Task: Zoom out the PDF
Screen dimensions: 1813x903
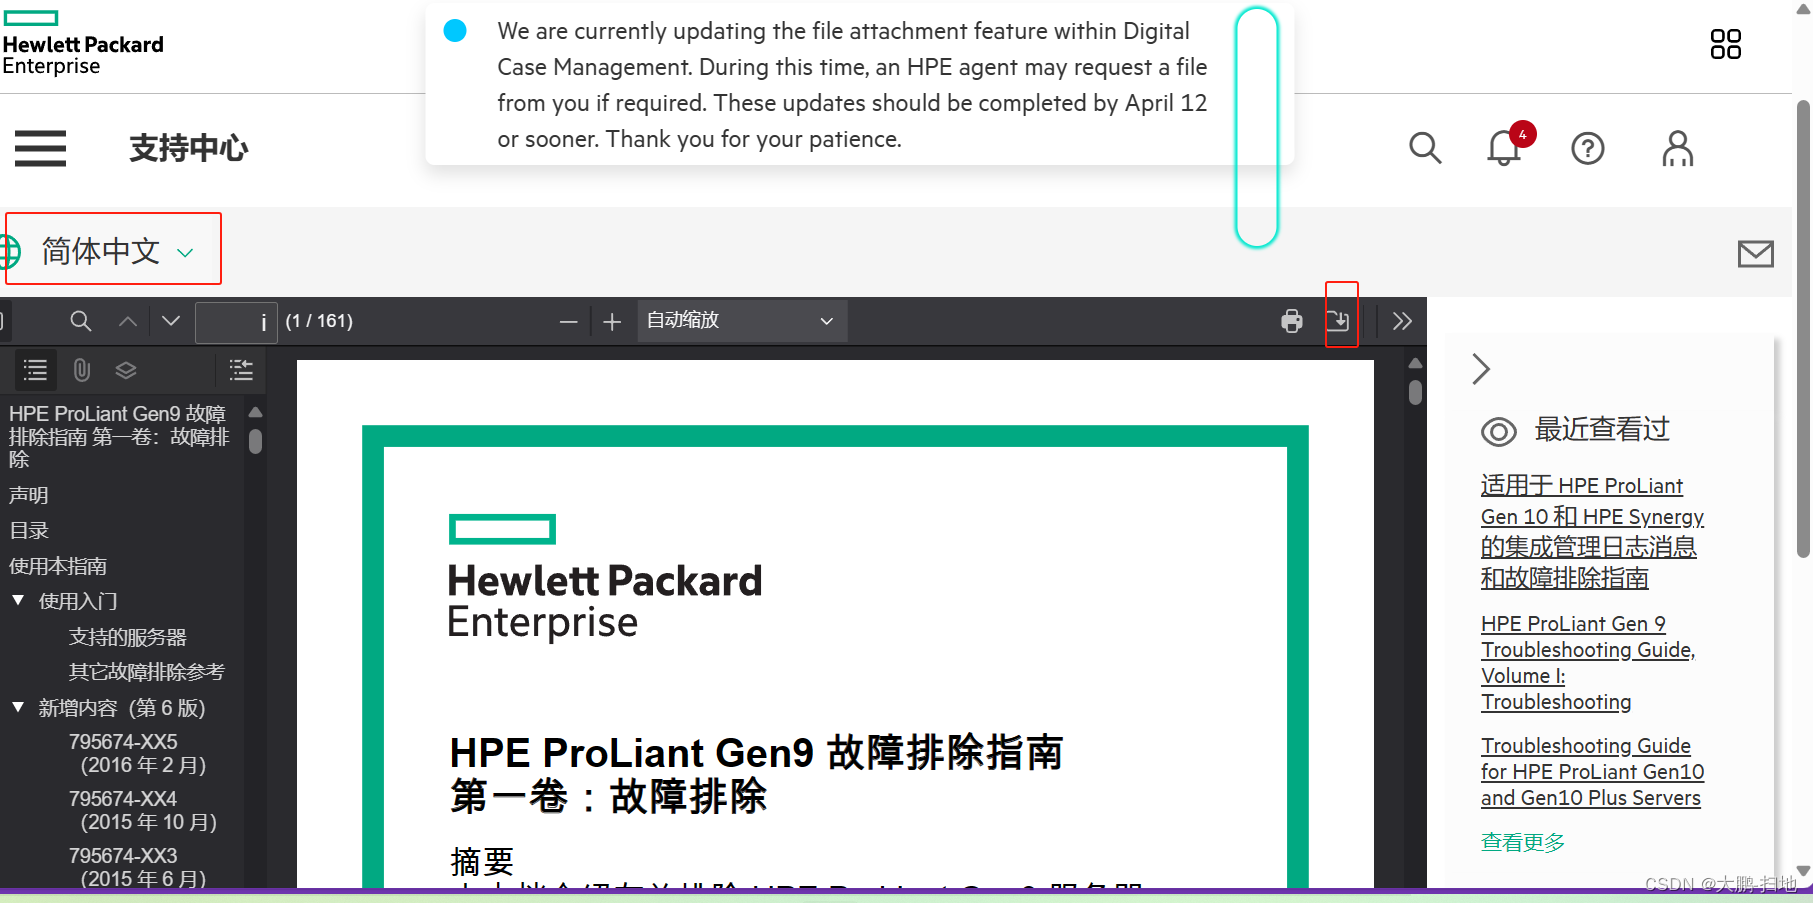Action: click(x=569, y=321)
